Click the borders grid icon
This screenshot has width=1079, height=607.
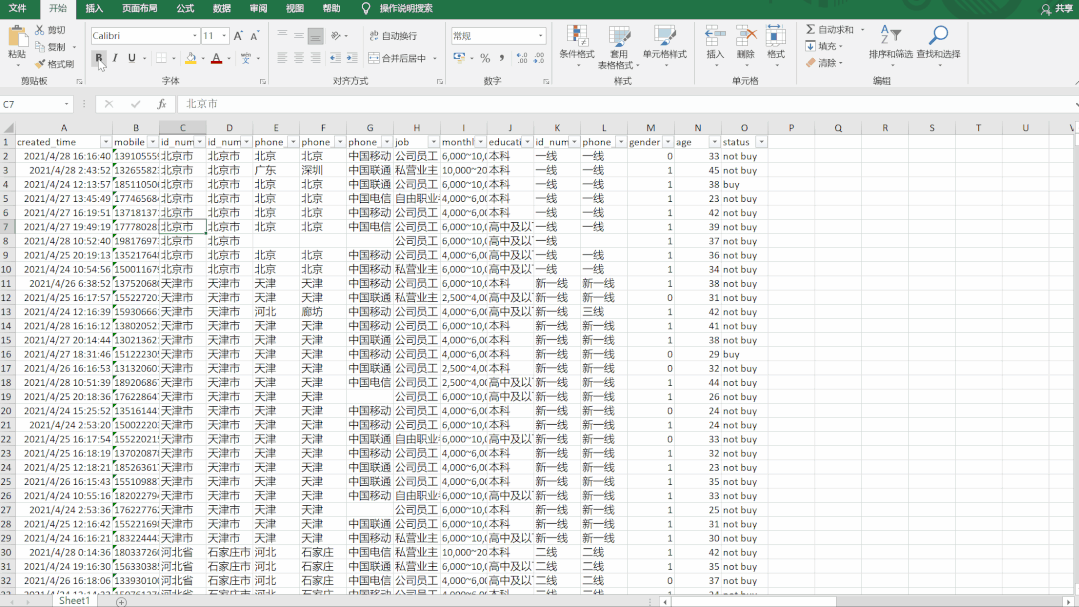(x=161, y=58)
